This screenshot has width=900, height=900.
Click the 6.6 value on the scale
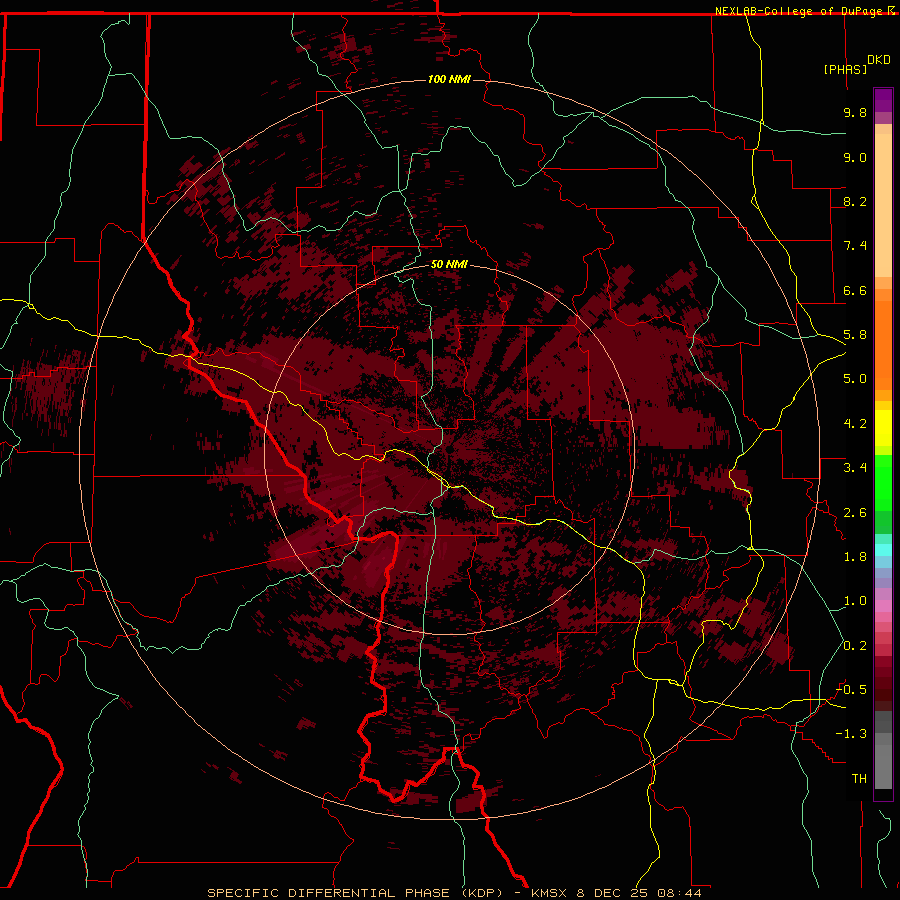[x=855, y=290]
